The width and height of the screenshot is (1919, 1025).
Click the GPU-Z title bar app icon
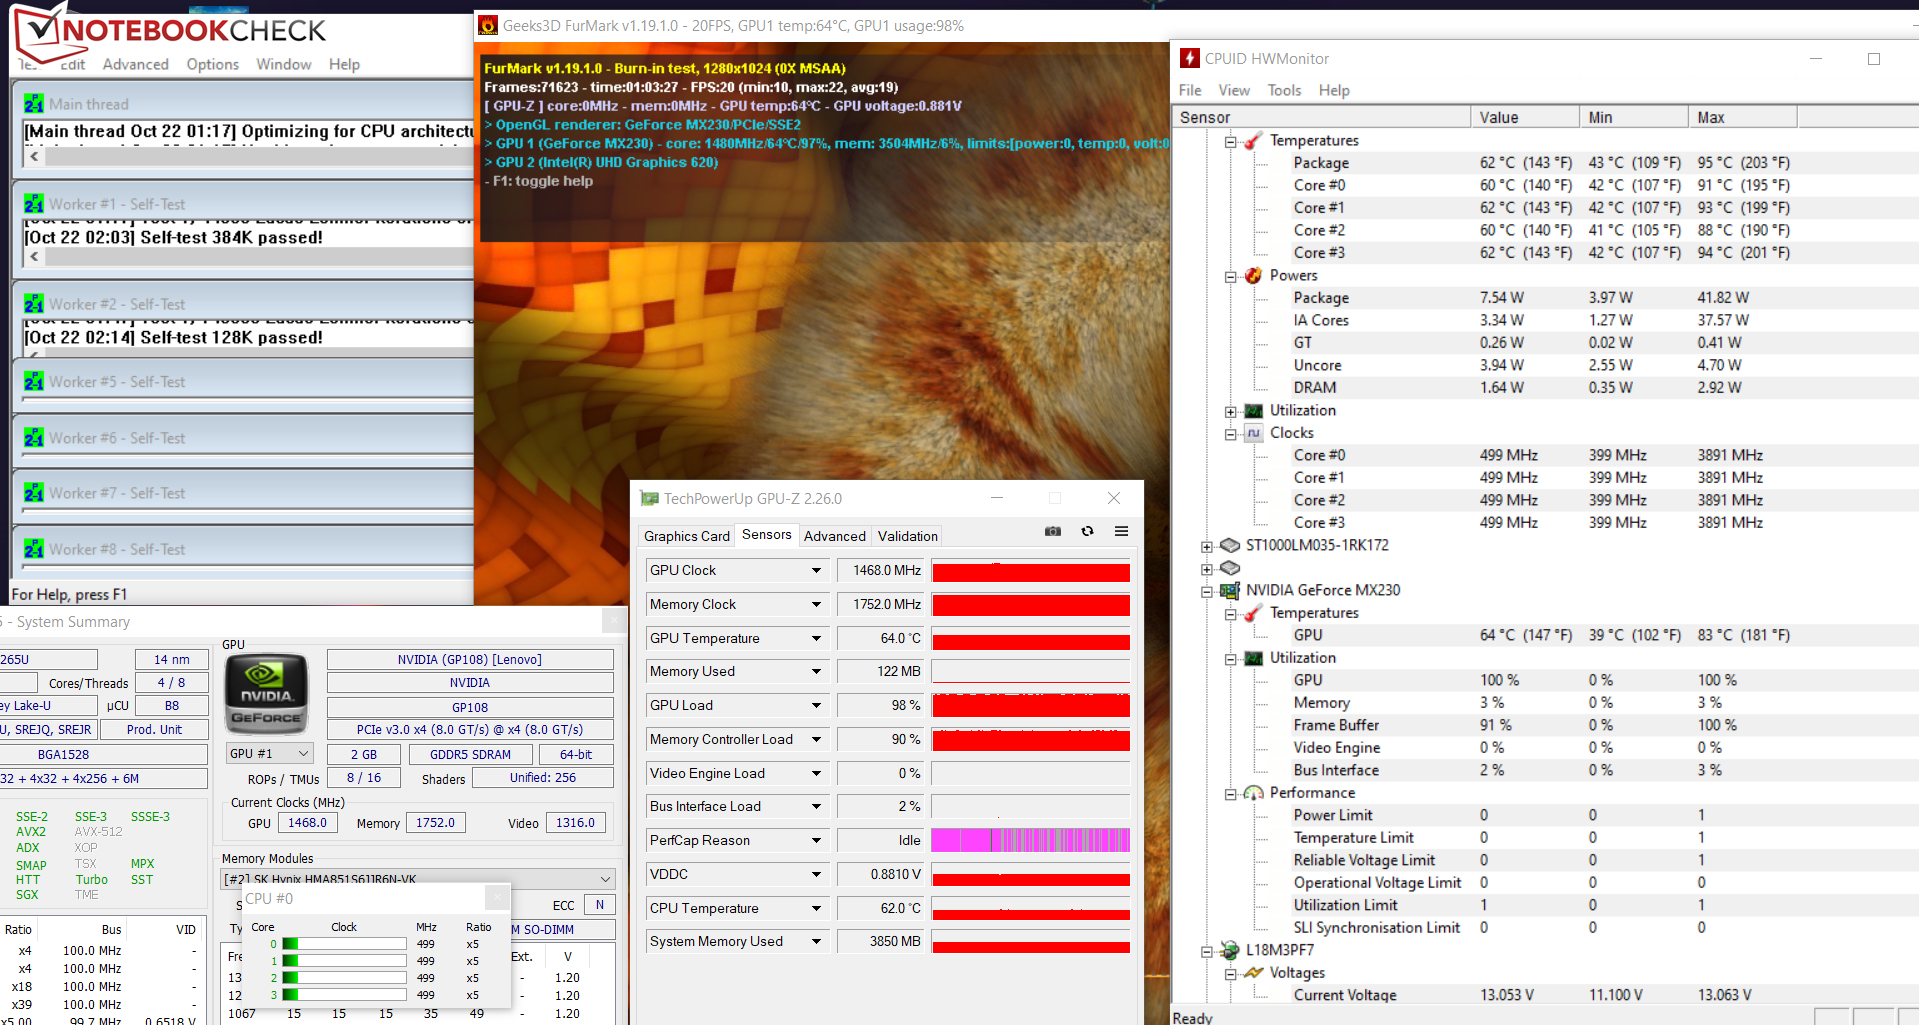click(650, 498)
